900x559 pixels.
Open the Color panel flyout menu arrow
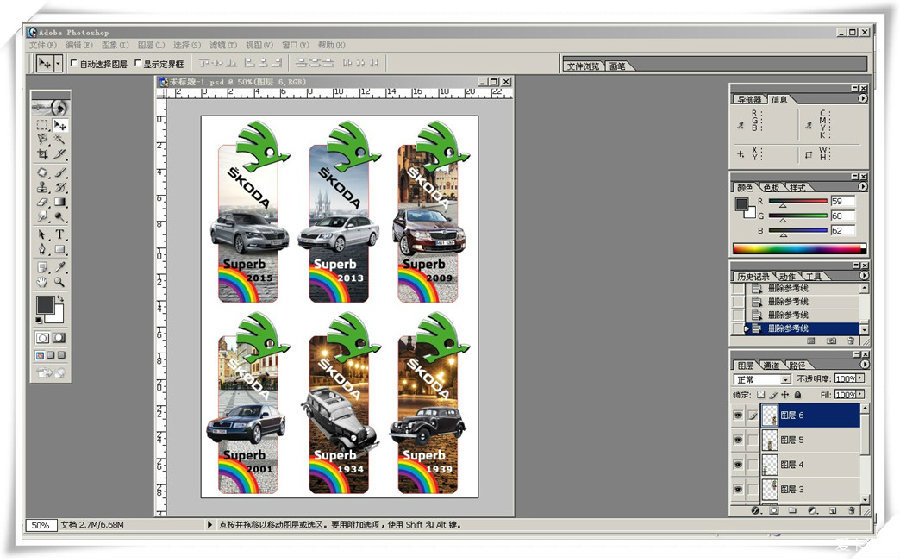(x=863, y=187)
